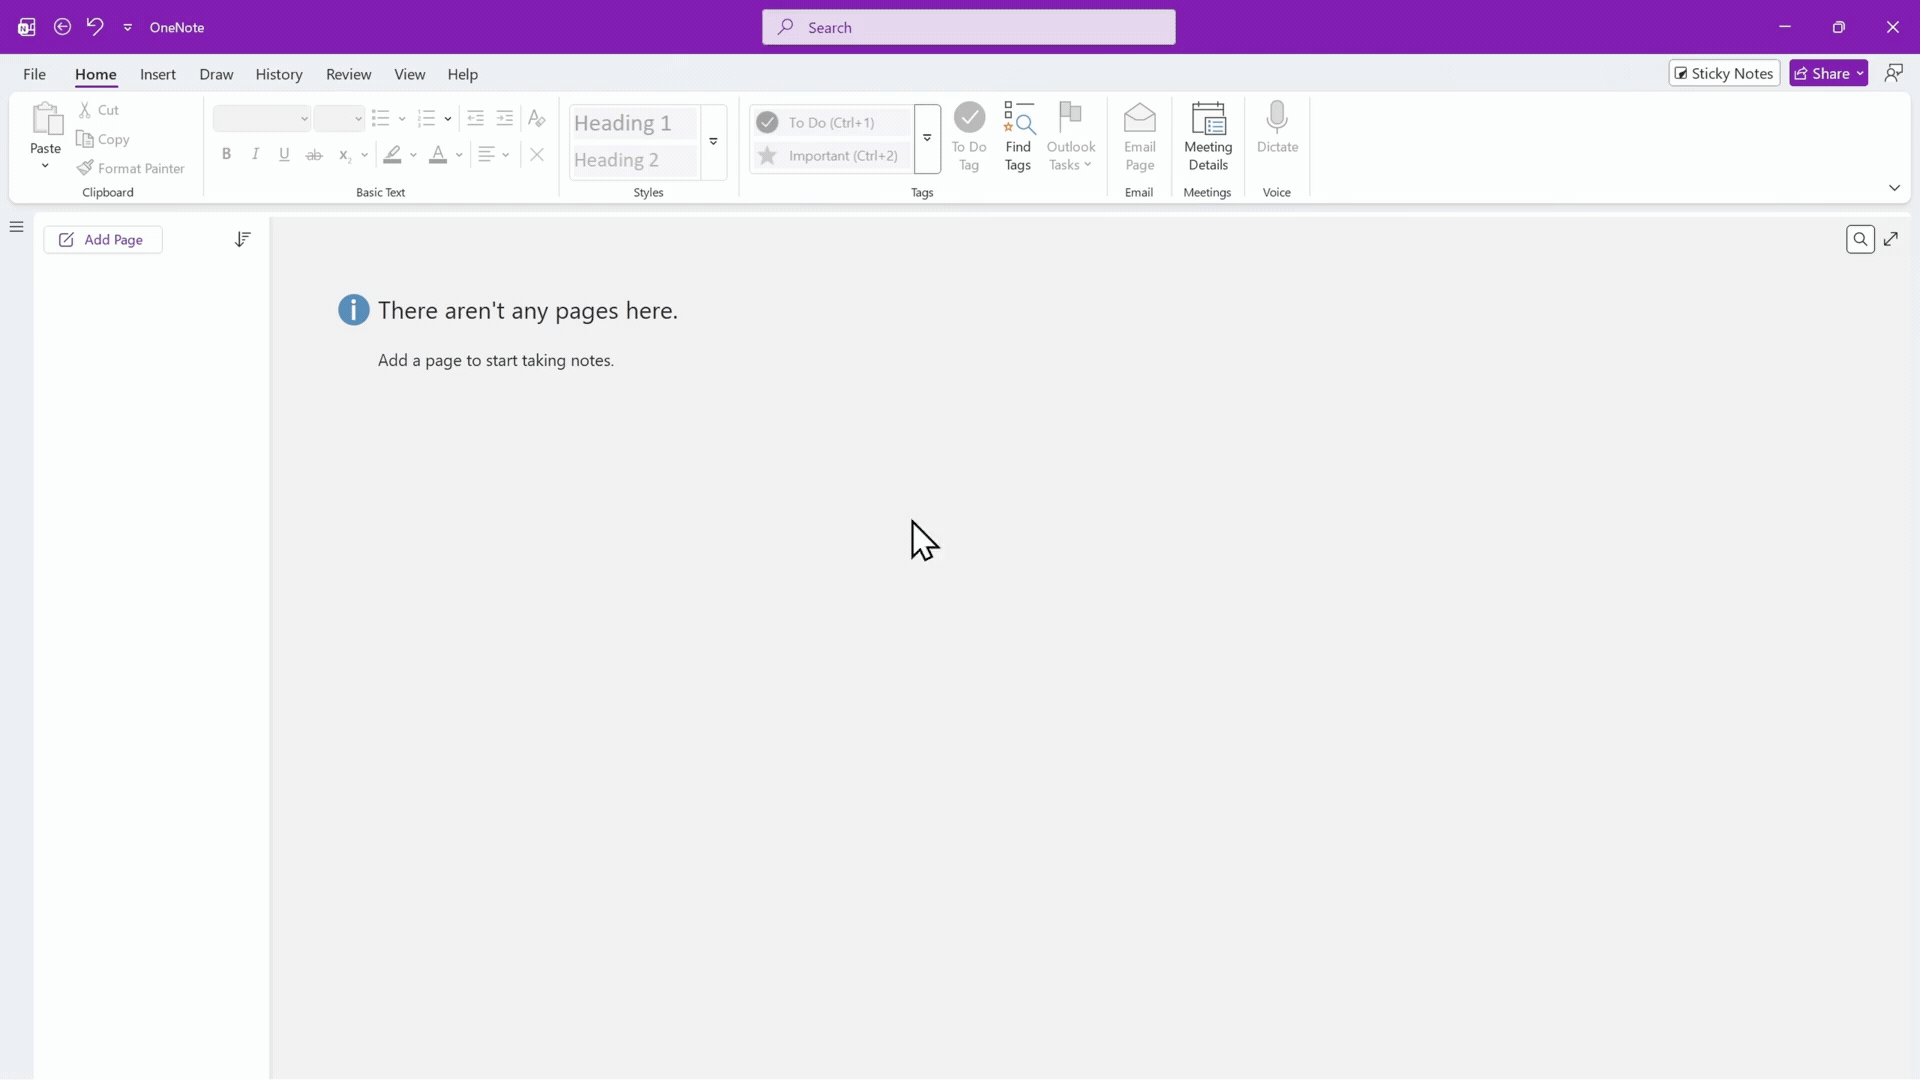Select To Do (Ctrl+1) tag
The height and width of the screenshot is (1080, 1920).
830,122
